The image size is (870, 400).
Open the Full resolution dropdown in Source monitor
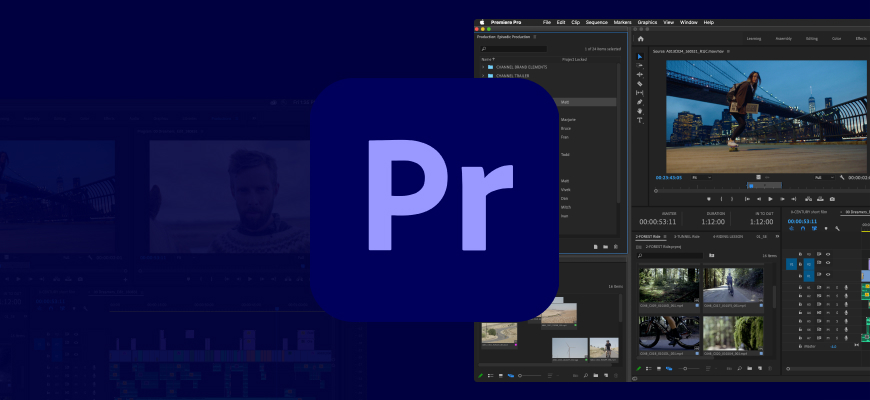point(824,178)
